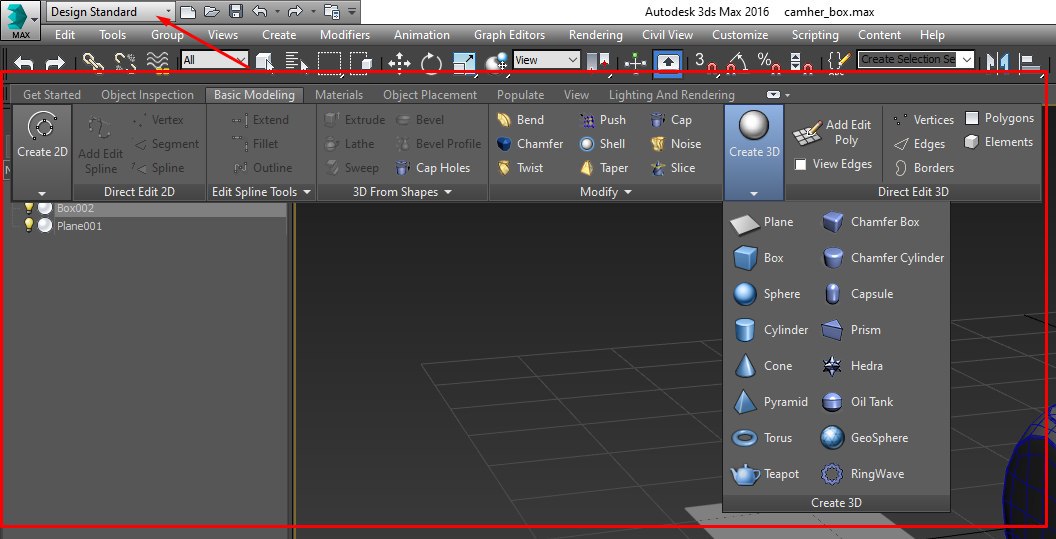Toggle the angle snap button
The width and height of the screenshot is (1056, 539).
click(739, 62)
